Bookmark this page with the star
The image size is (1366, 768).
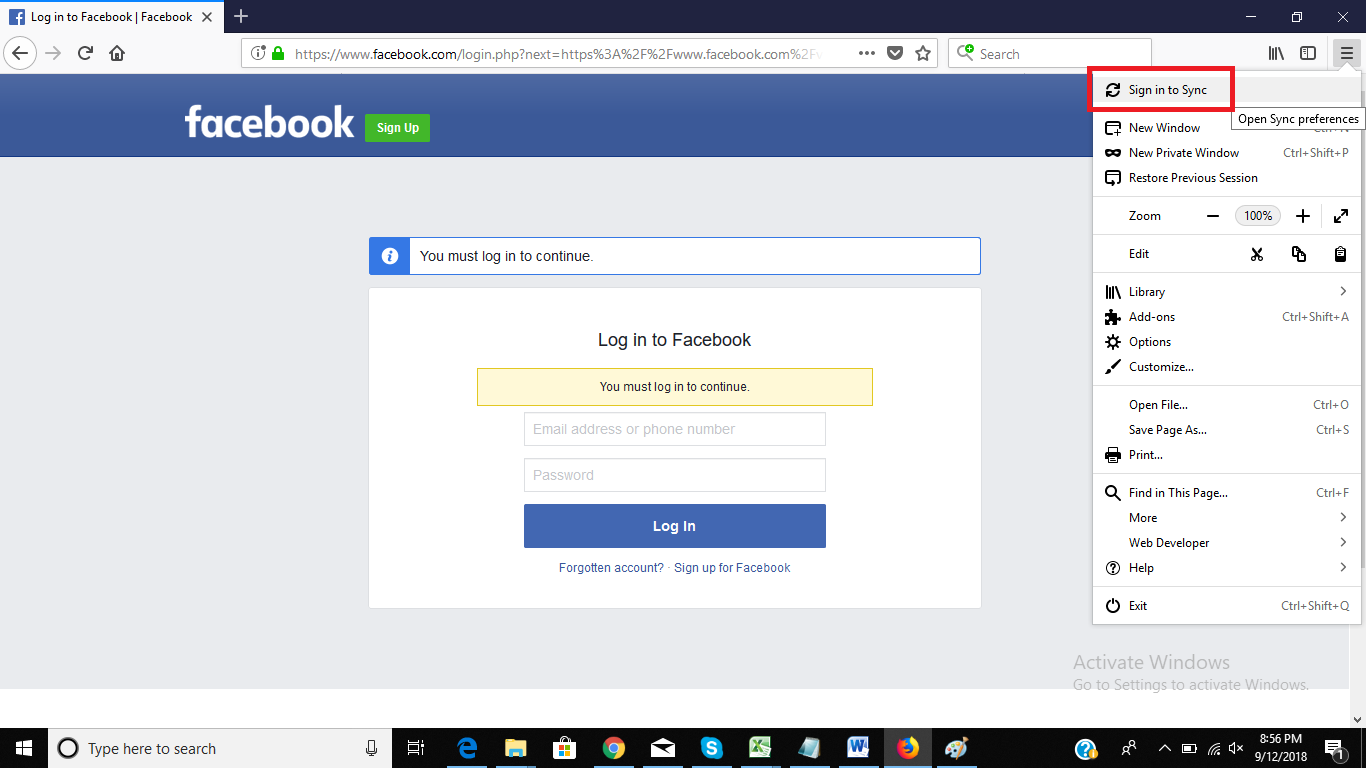(923, 53)
